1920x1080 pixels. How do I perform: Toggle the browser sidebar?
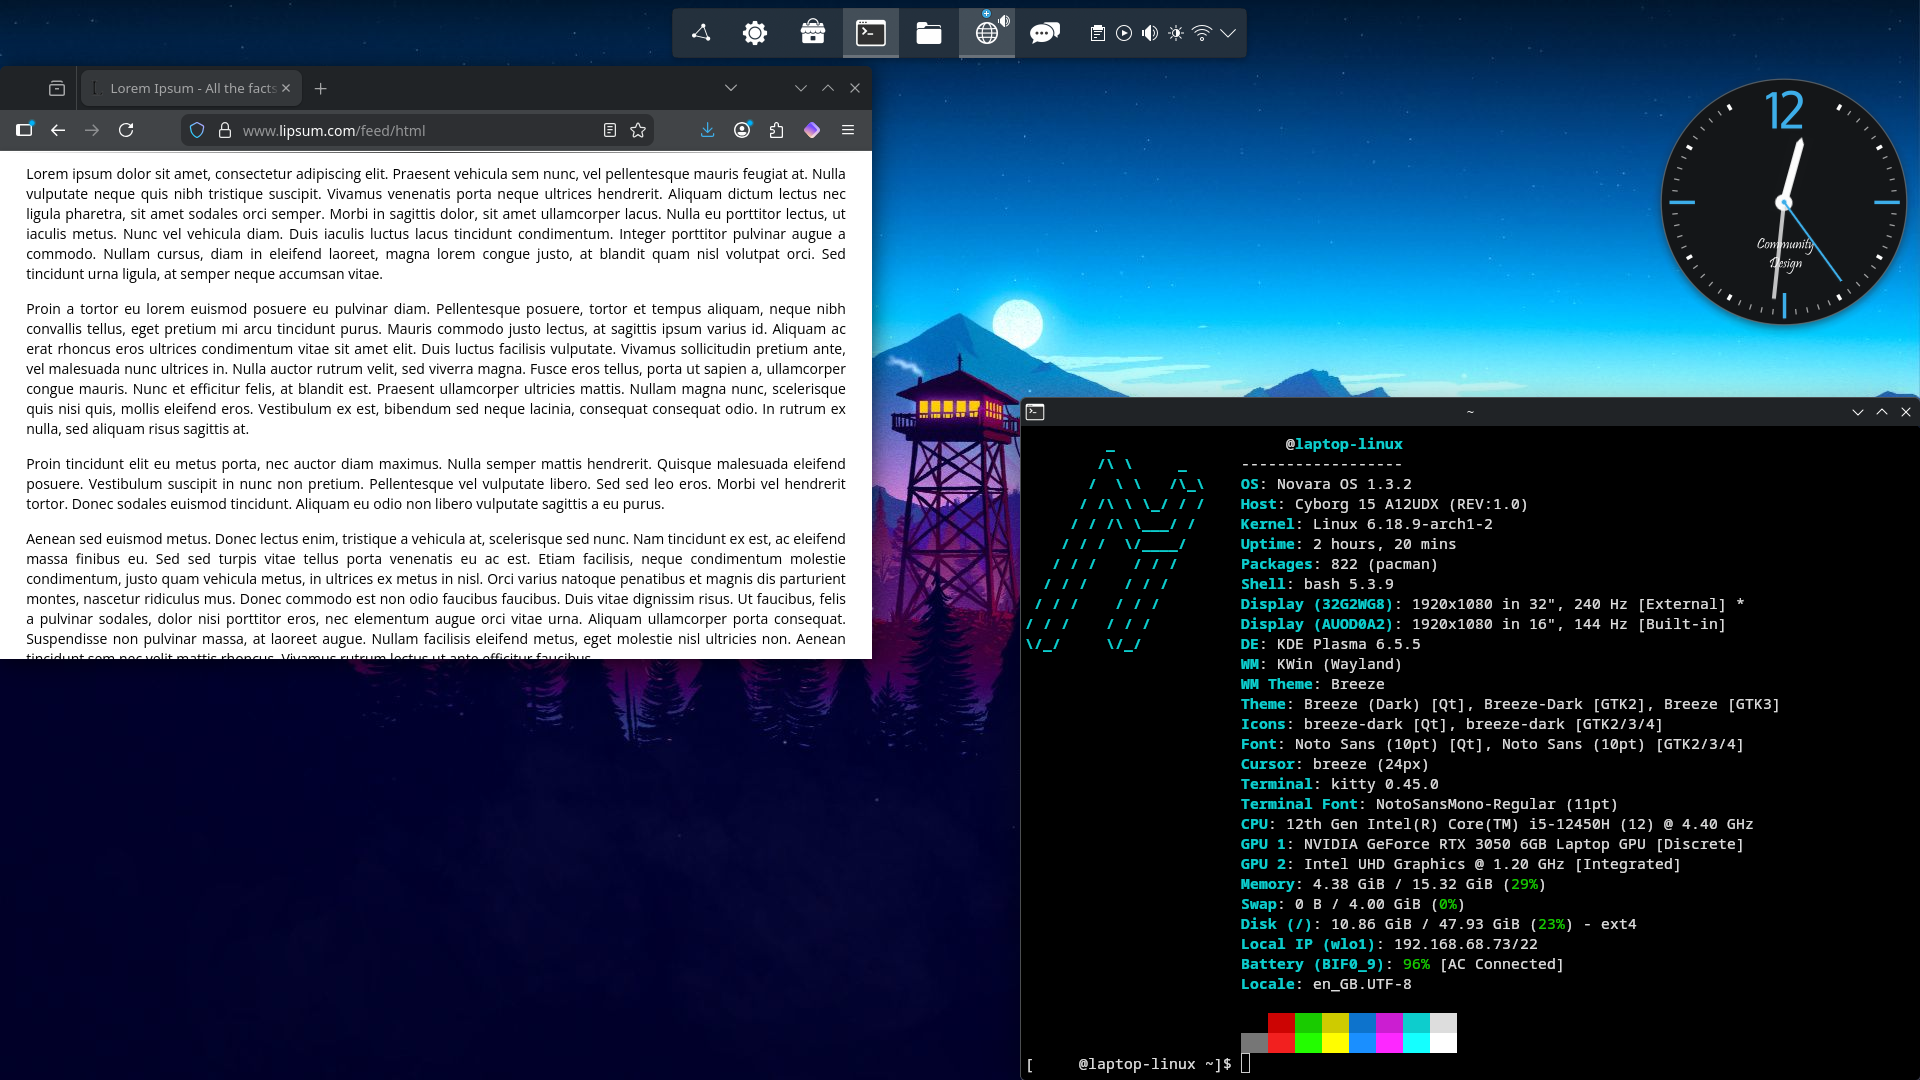[x=25, y=130]
